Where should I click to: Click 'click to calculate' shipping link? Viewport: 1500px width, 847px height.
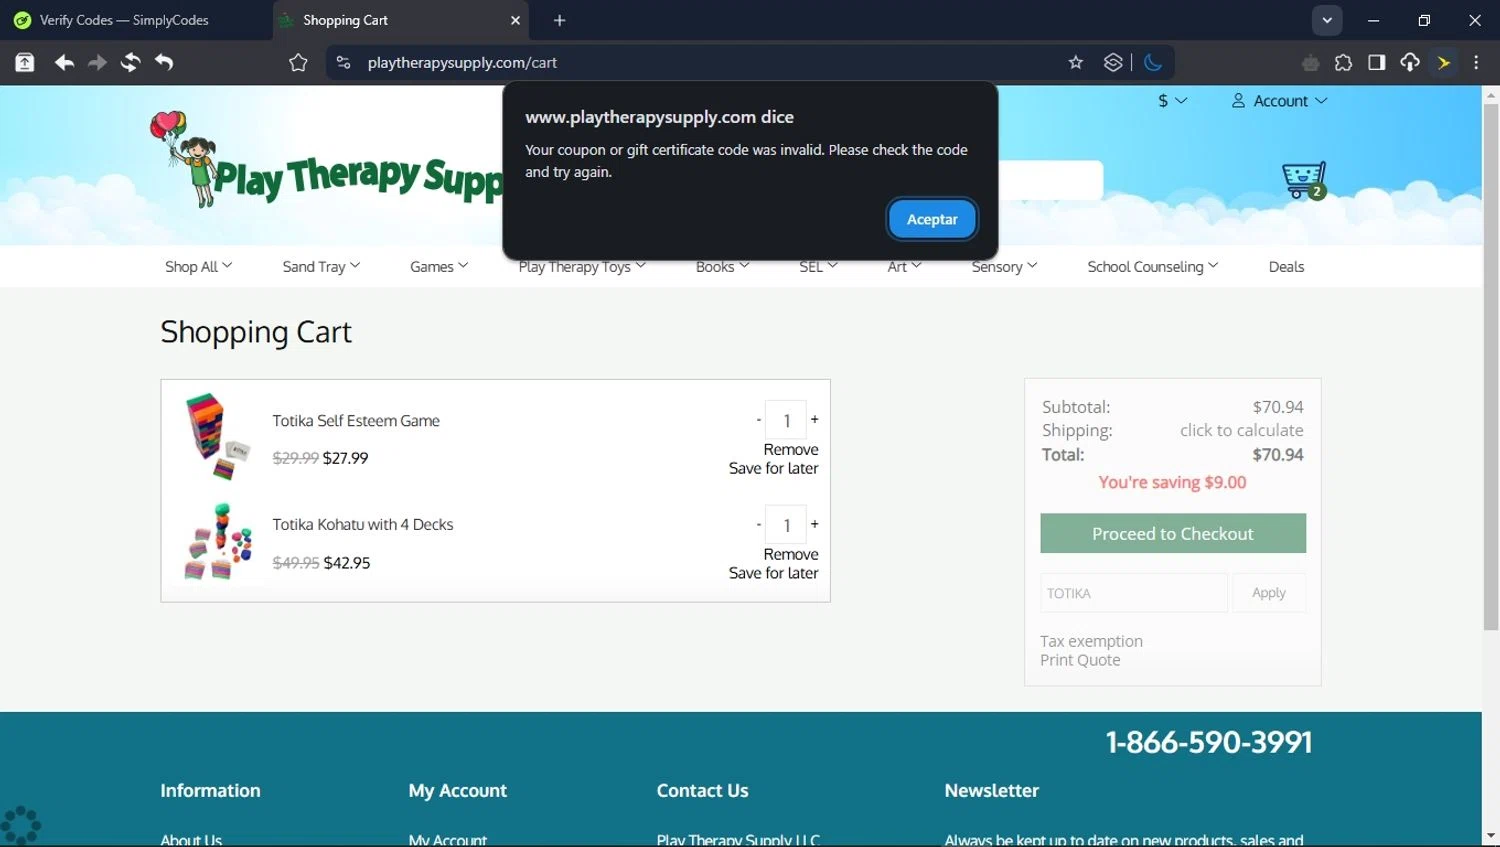pos(1241,430)
